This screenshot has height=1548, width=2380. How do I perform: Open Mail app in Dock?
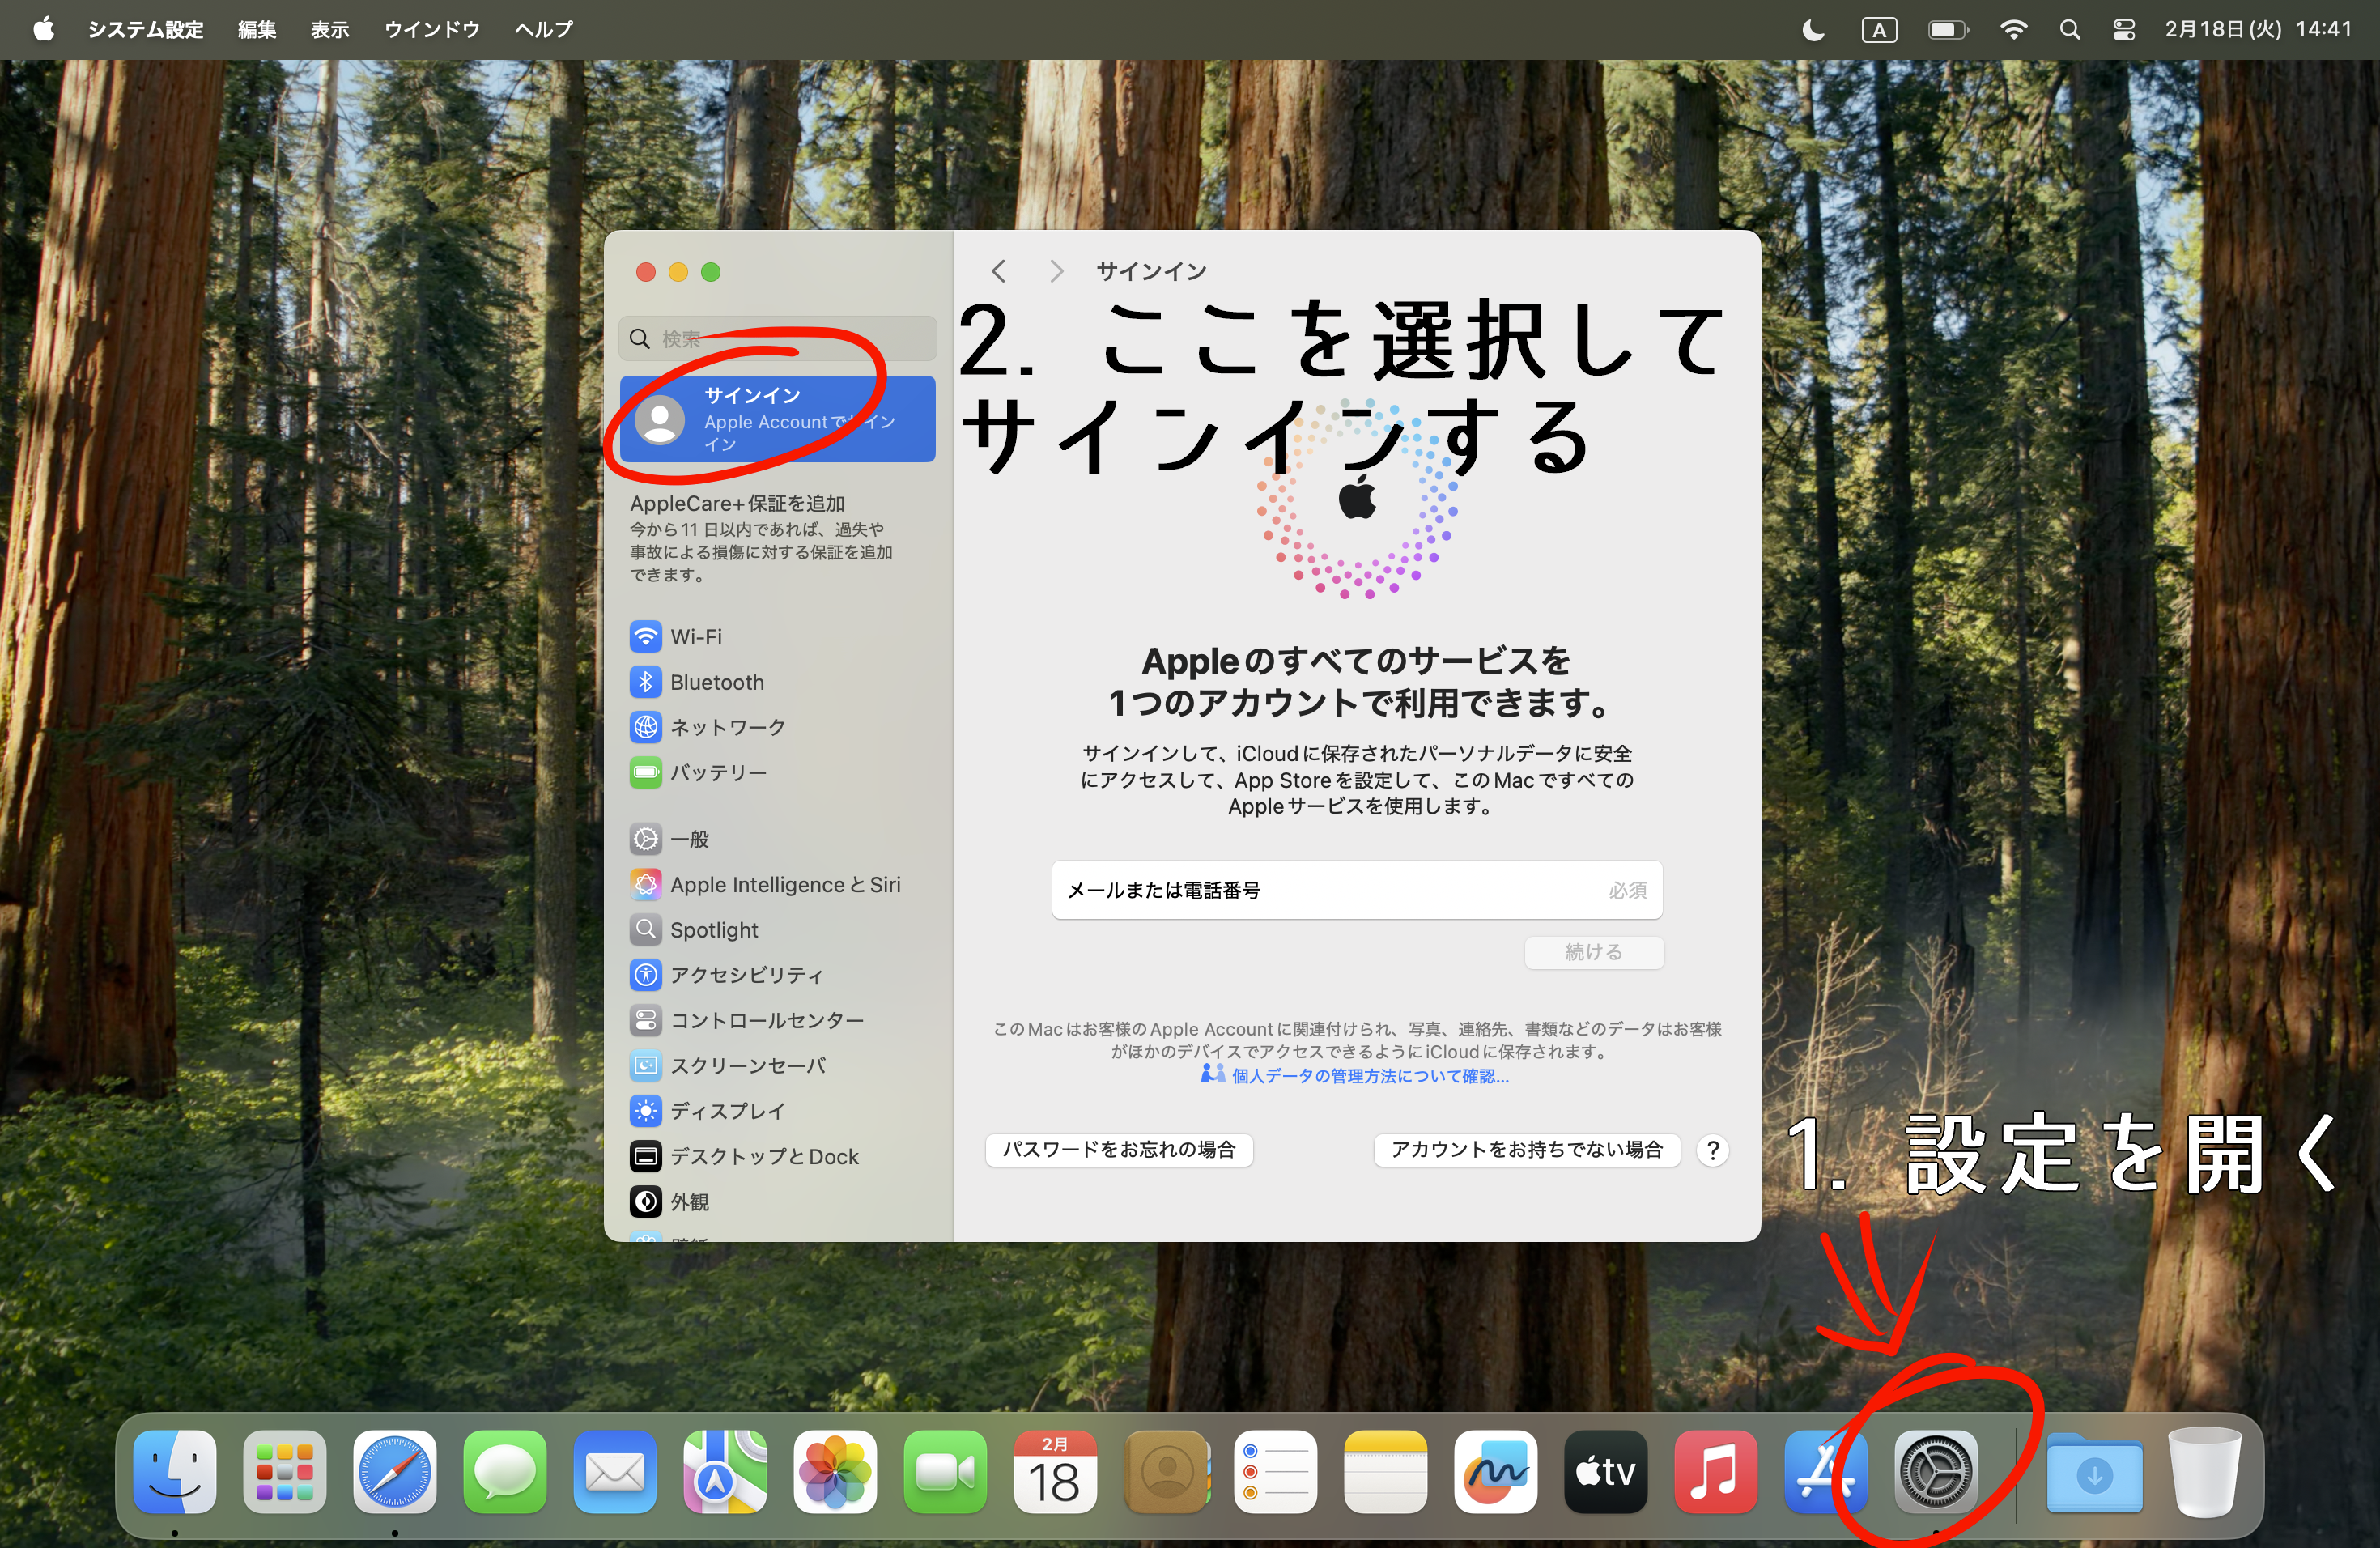coord(615,1472)
